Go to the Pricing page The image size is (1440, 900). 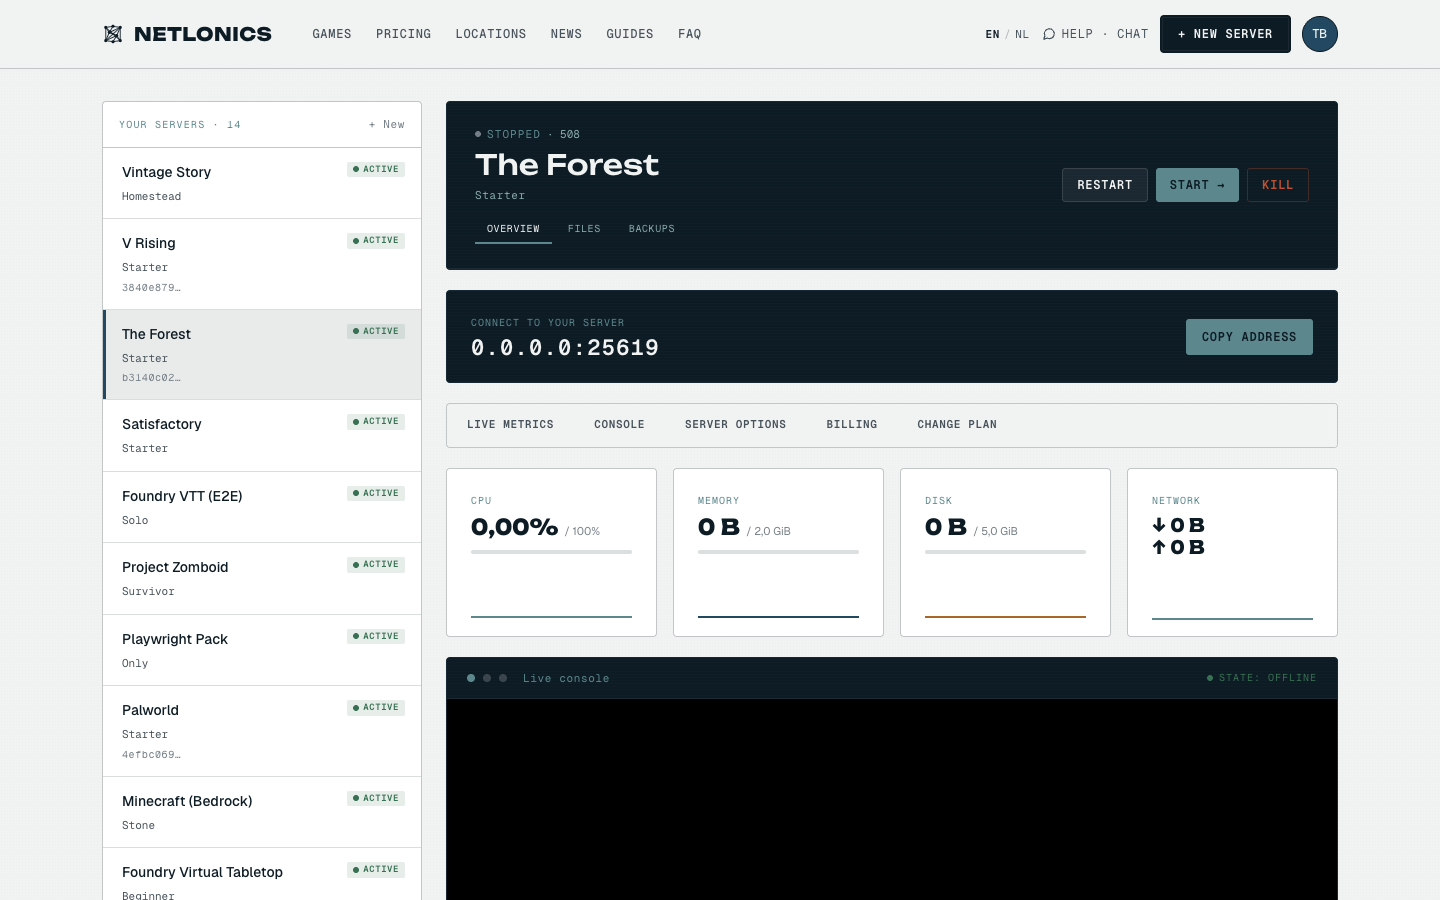(404, 34)
